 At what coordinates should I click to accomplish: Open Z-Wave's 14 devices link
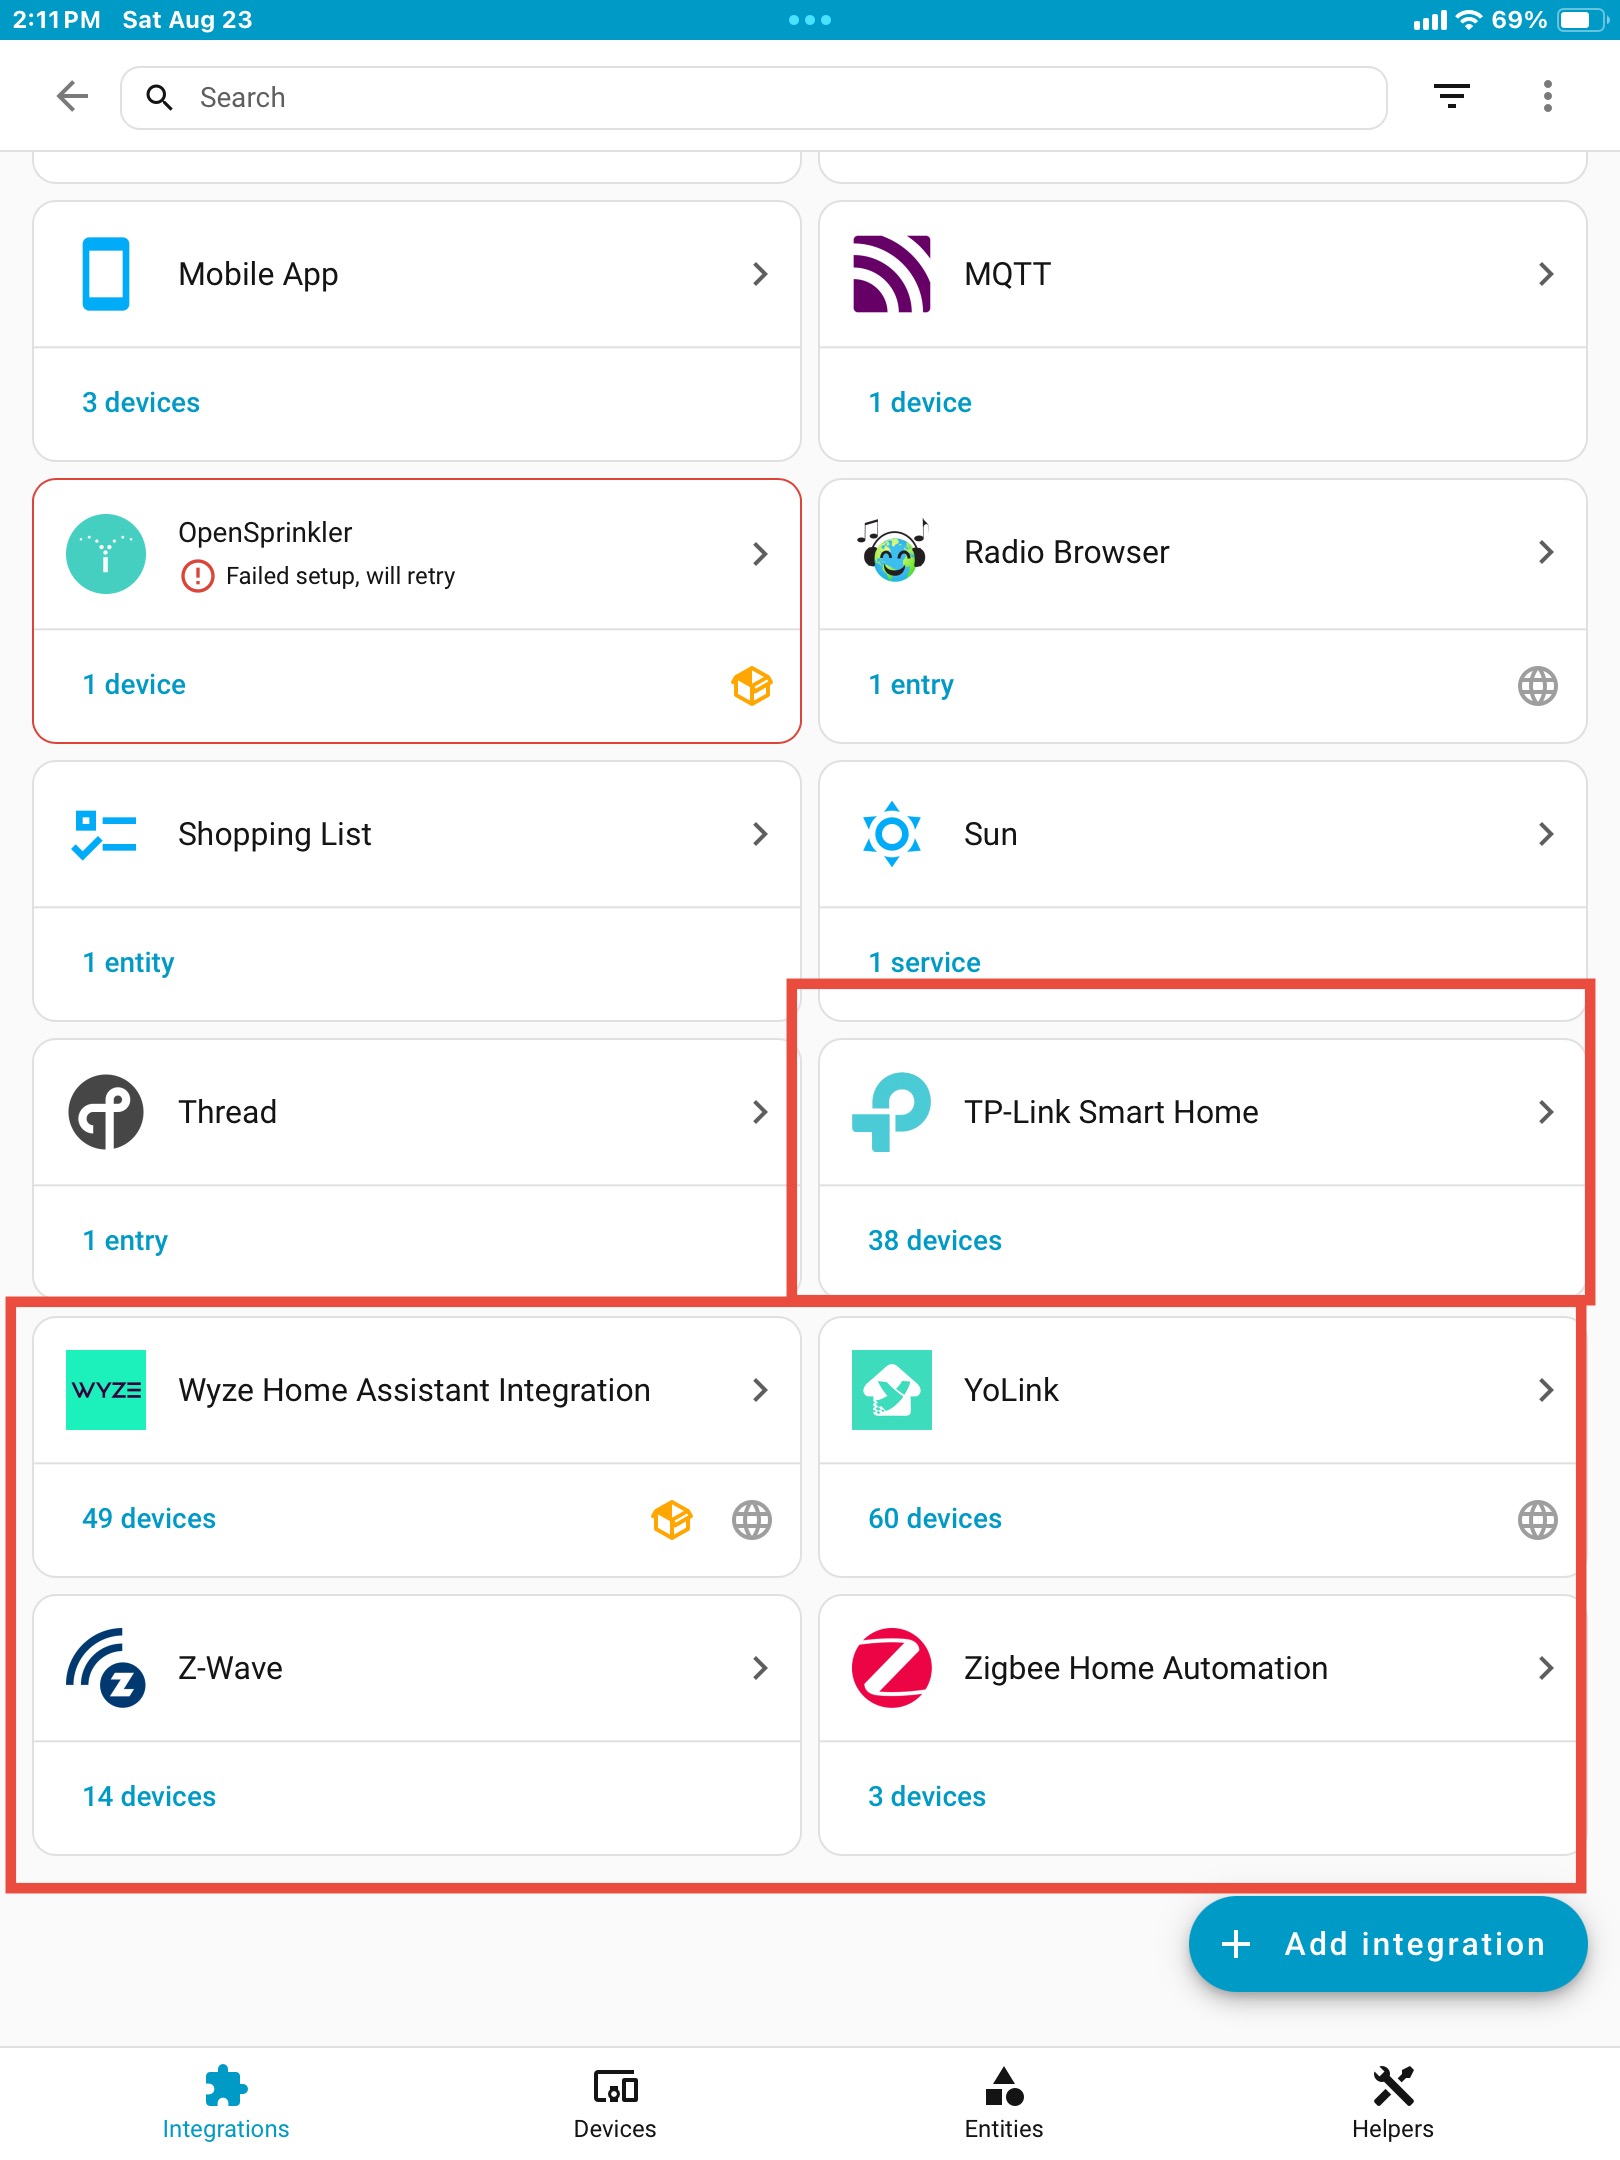149,1796
